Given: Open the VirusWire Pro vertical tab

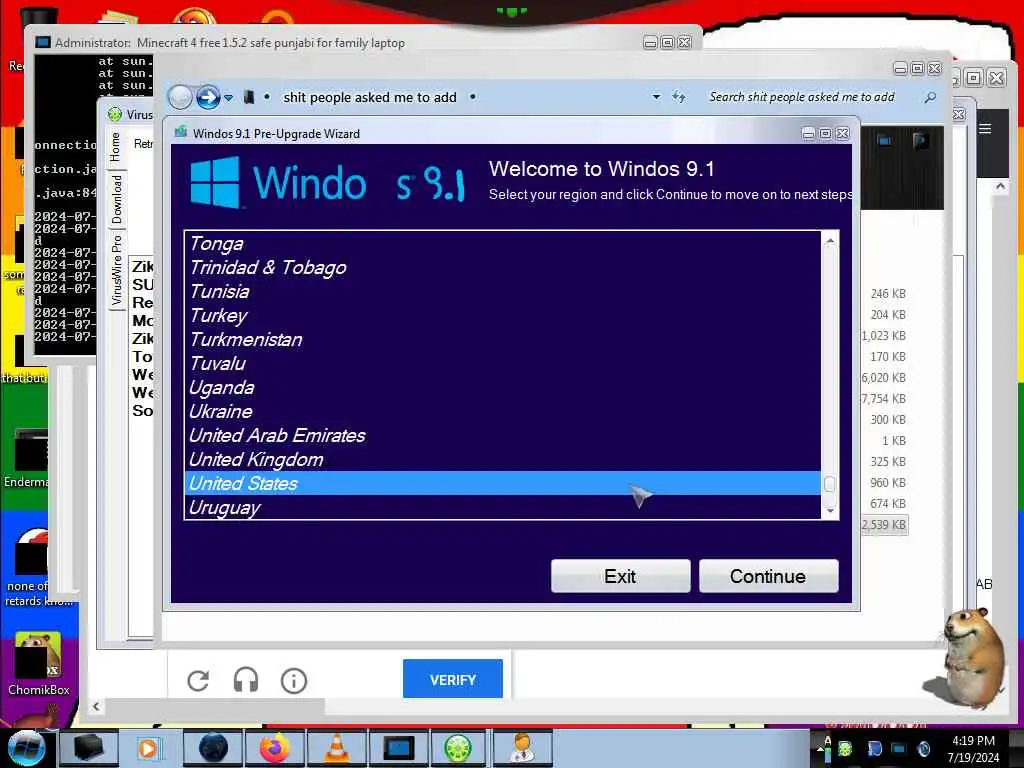Looking at the screenshot, I should pos(116,270).
